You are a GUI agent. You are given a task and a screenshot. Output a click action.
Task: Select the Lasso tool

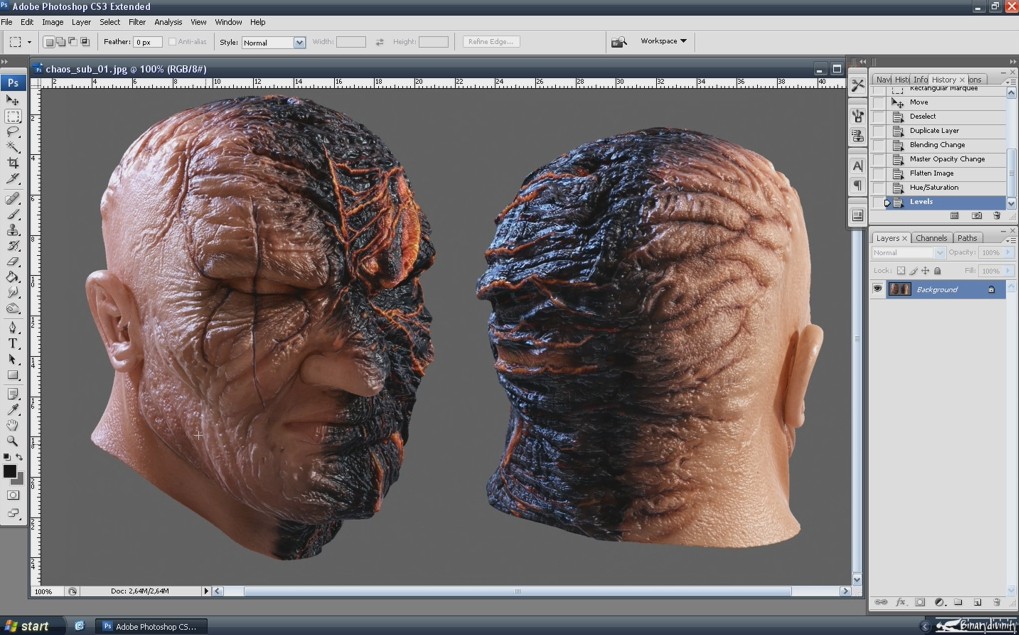point(12,131)
